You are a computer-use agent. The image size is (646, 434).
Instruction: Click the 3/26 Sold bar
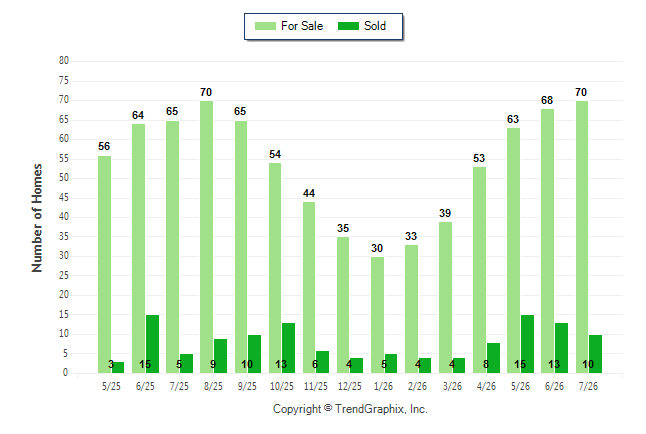(459, 366)
